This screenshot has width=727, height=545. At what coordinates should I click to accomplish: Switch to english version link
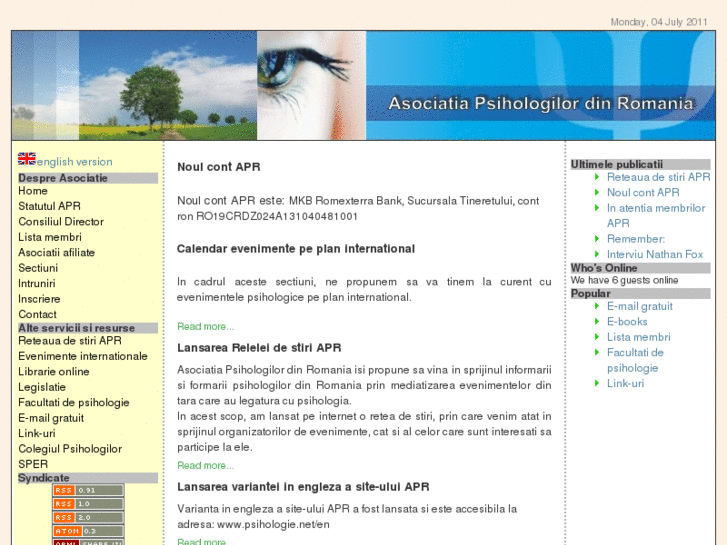[75, 162]
